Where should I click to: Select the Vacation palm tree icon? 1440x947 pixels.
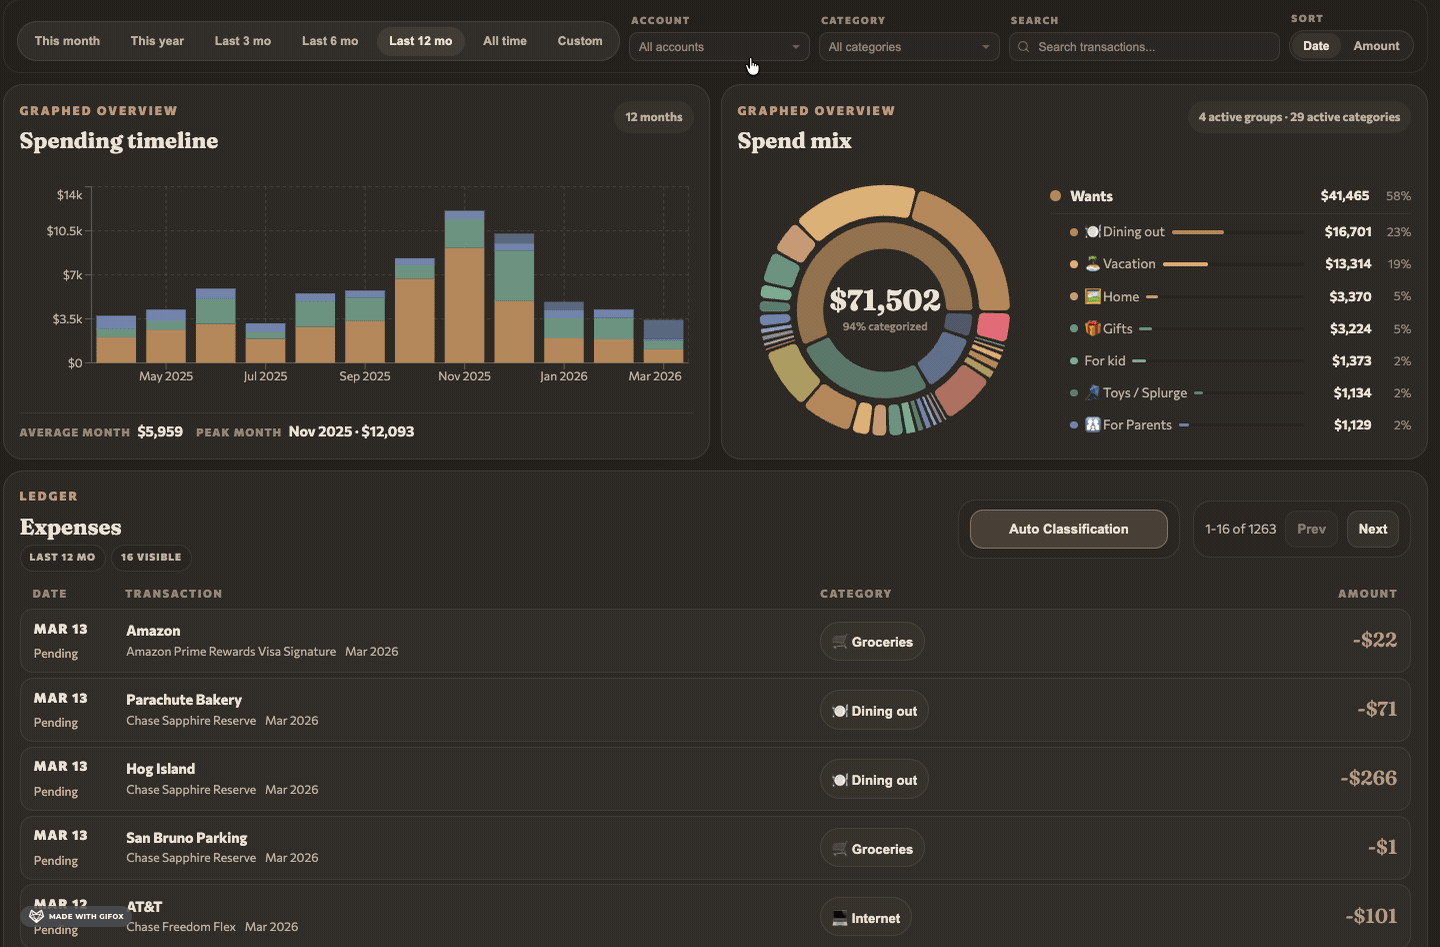pyautogui.click(x=1091, y=263)
